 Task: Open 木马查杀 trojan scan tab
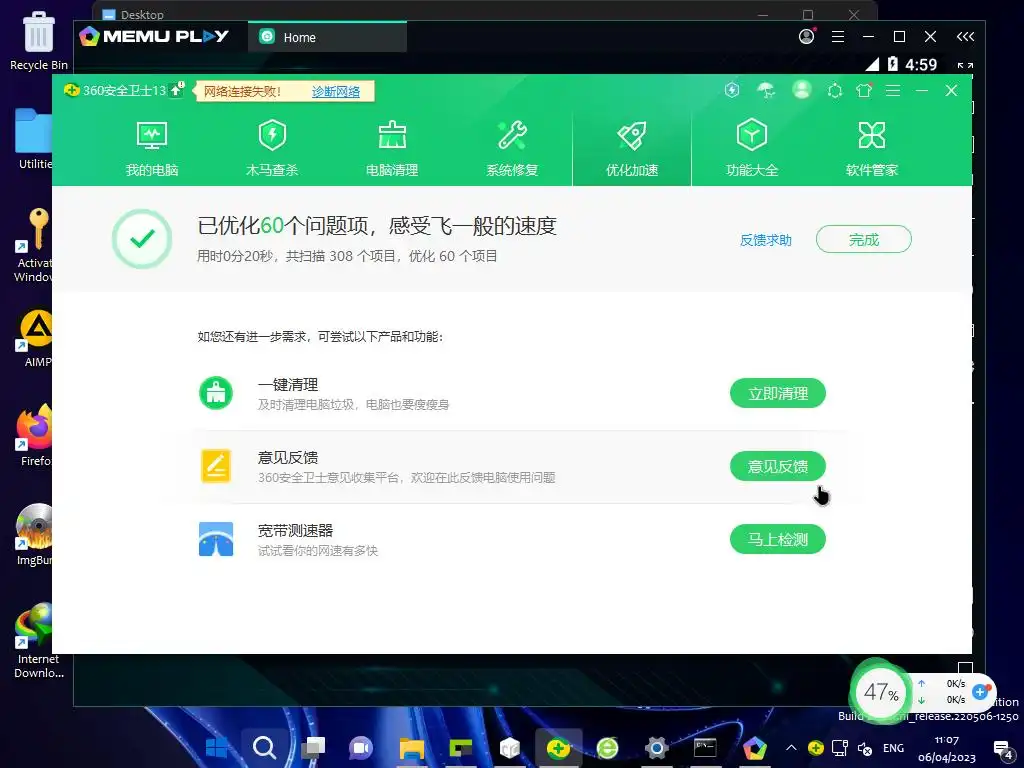point(272,149)
